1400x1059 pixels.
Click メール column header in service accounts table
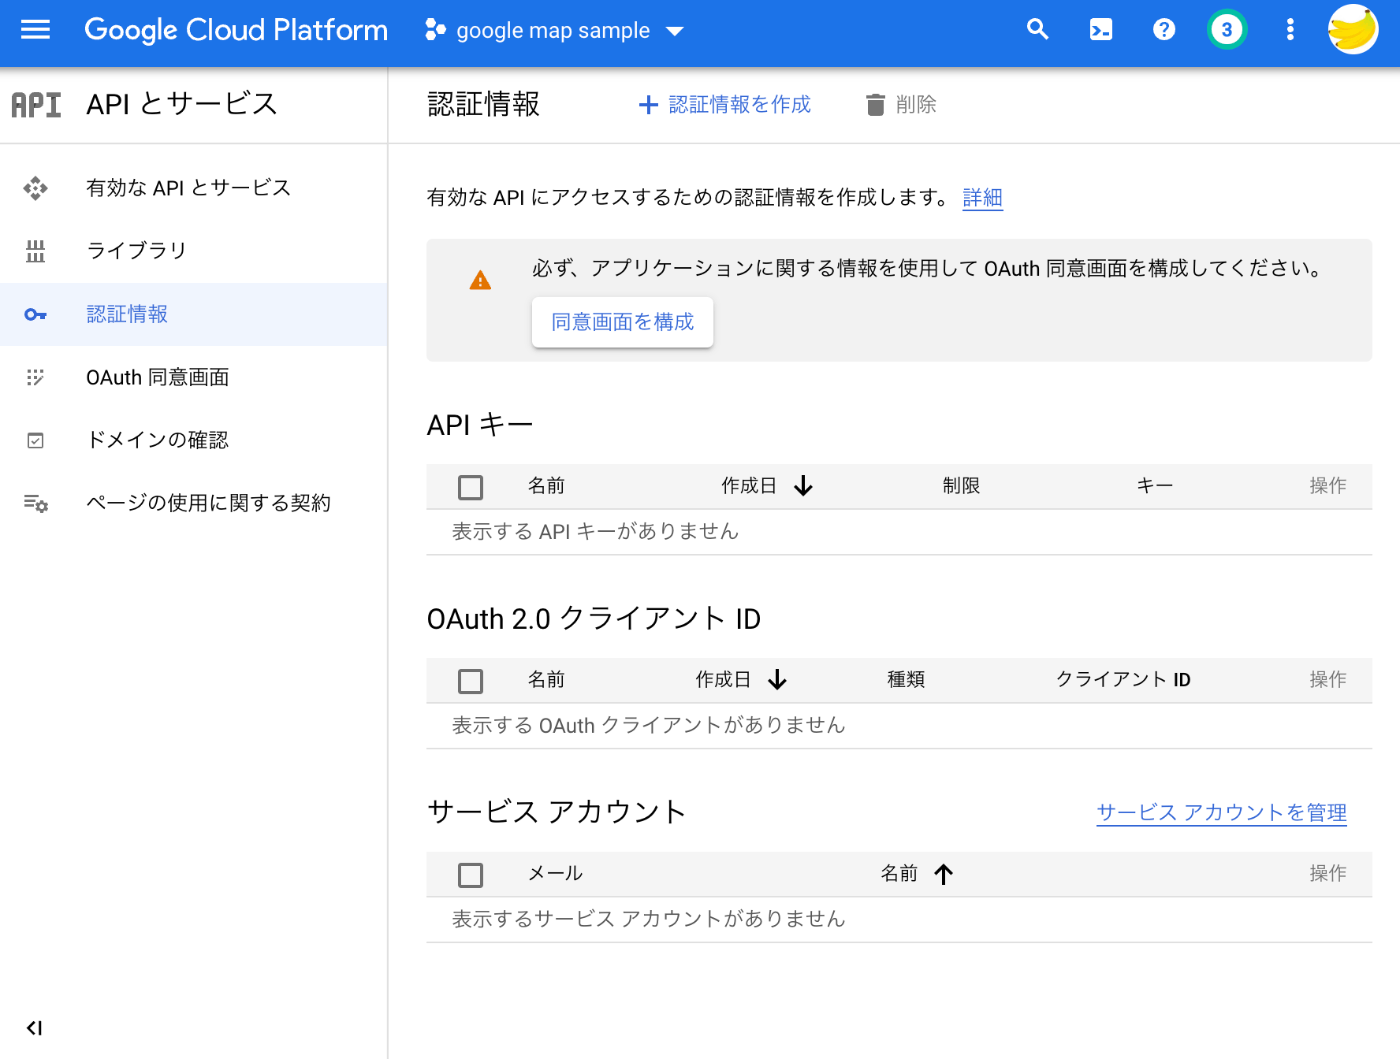click(x=555, y=874)
